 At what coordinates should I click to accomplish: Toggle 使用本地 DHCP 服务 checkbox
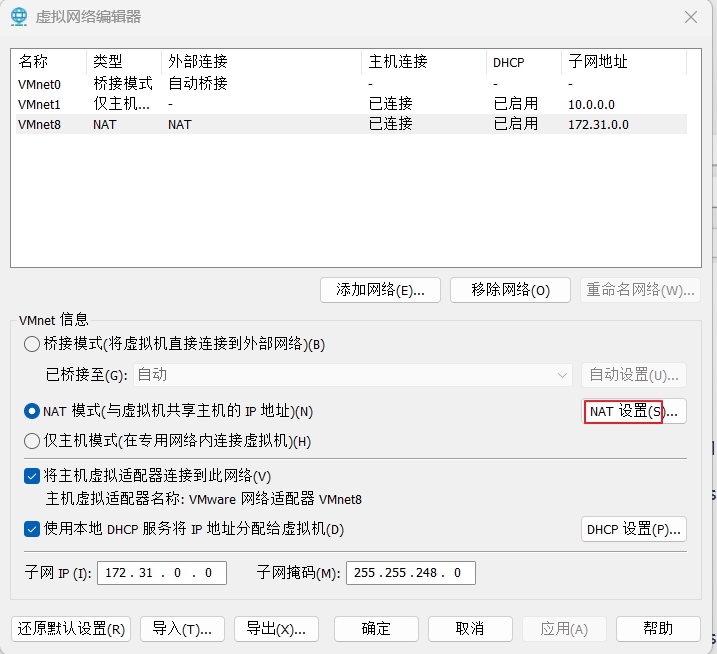click(32, 529)
